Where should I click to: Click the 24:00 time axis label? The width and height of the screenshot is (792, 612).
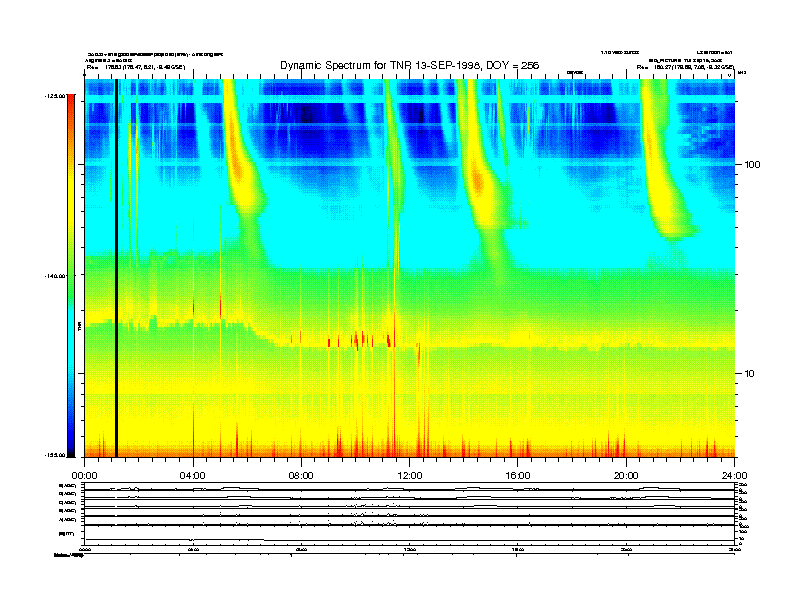pyautogui.click(x=734, y=476)
